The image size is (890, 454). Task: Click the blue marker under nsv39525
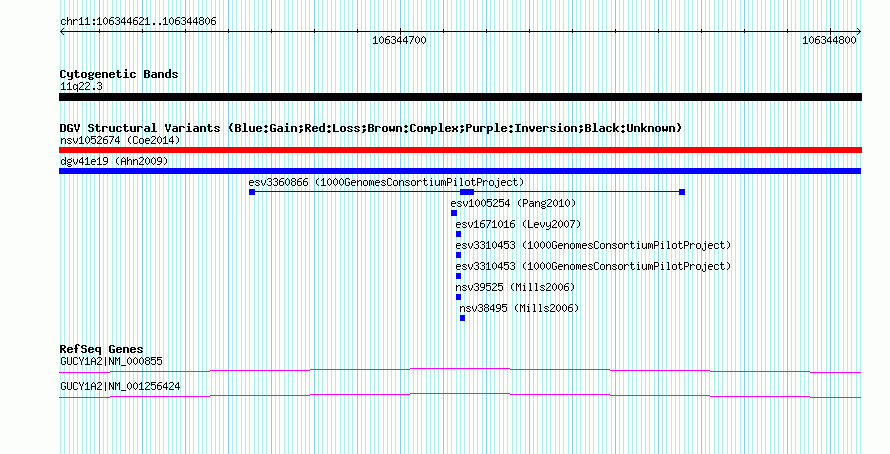[459, 297]
